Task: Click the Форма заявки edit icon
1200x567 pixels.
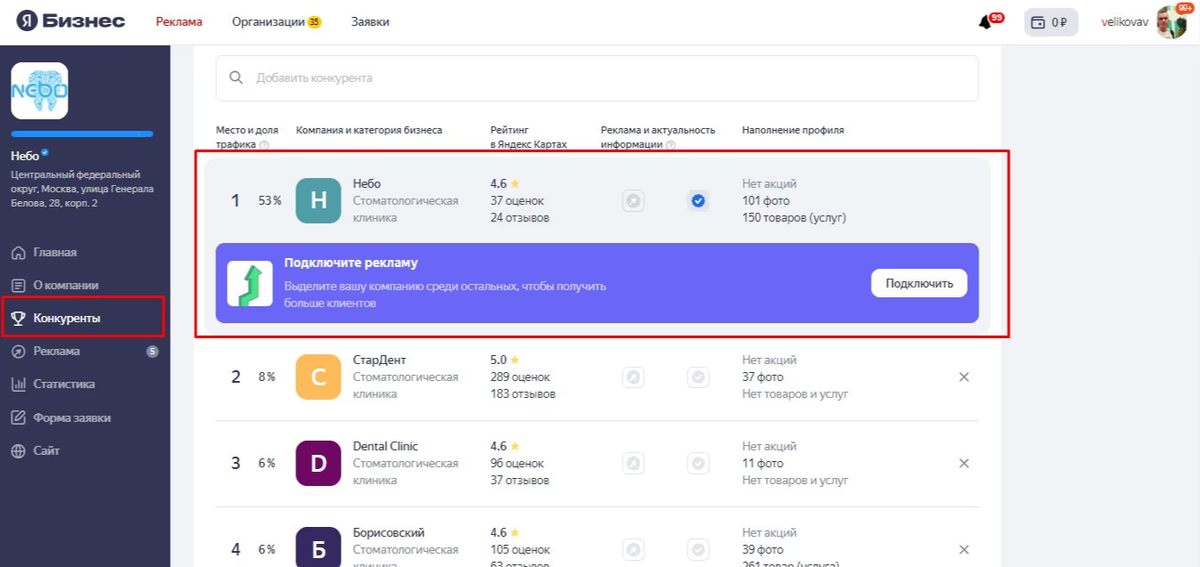Action: 18,418
